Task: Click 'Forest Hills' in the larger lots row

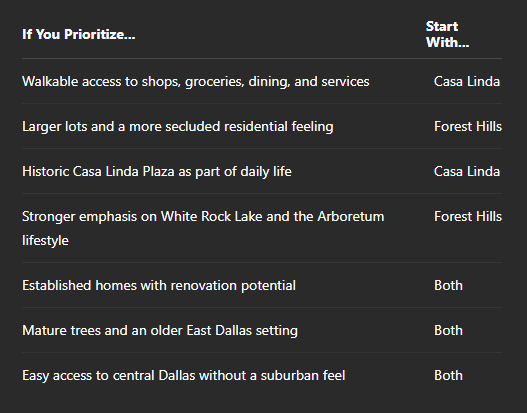Action: pos(468,126)
